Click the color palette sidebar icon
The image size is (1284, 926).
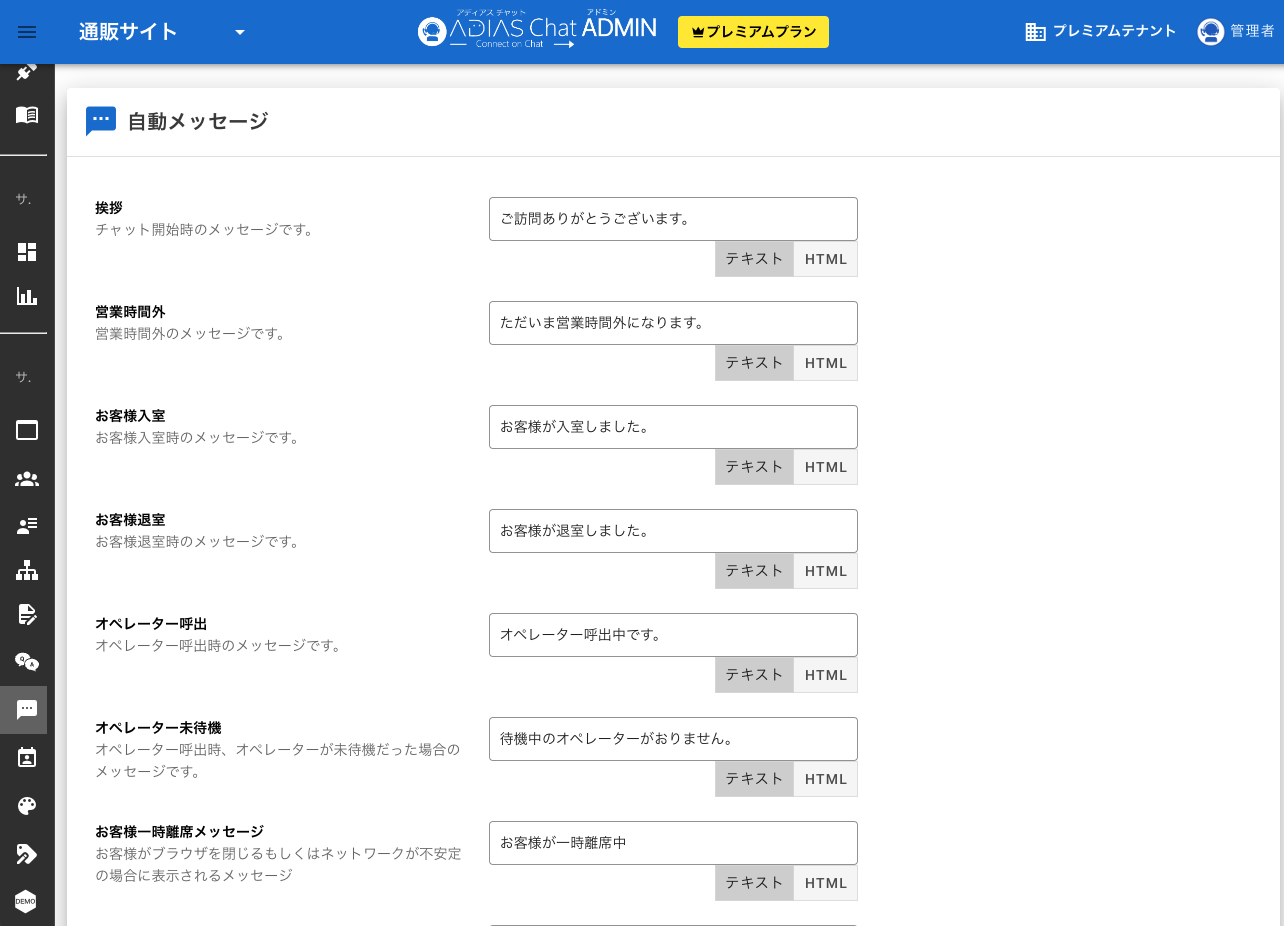coord(27,806)
